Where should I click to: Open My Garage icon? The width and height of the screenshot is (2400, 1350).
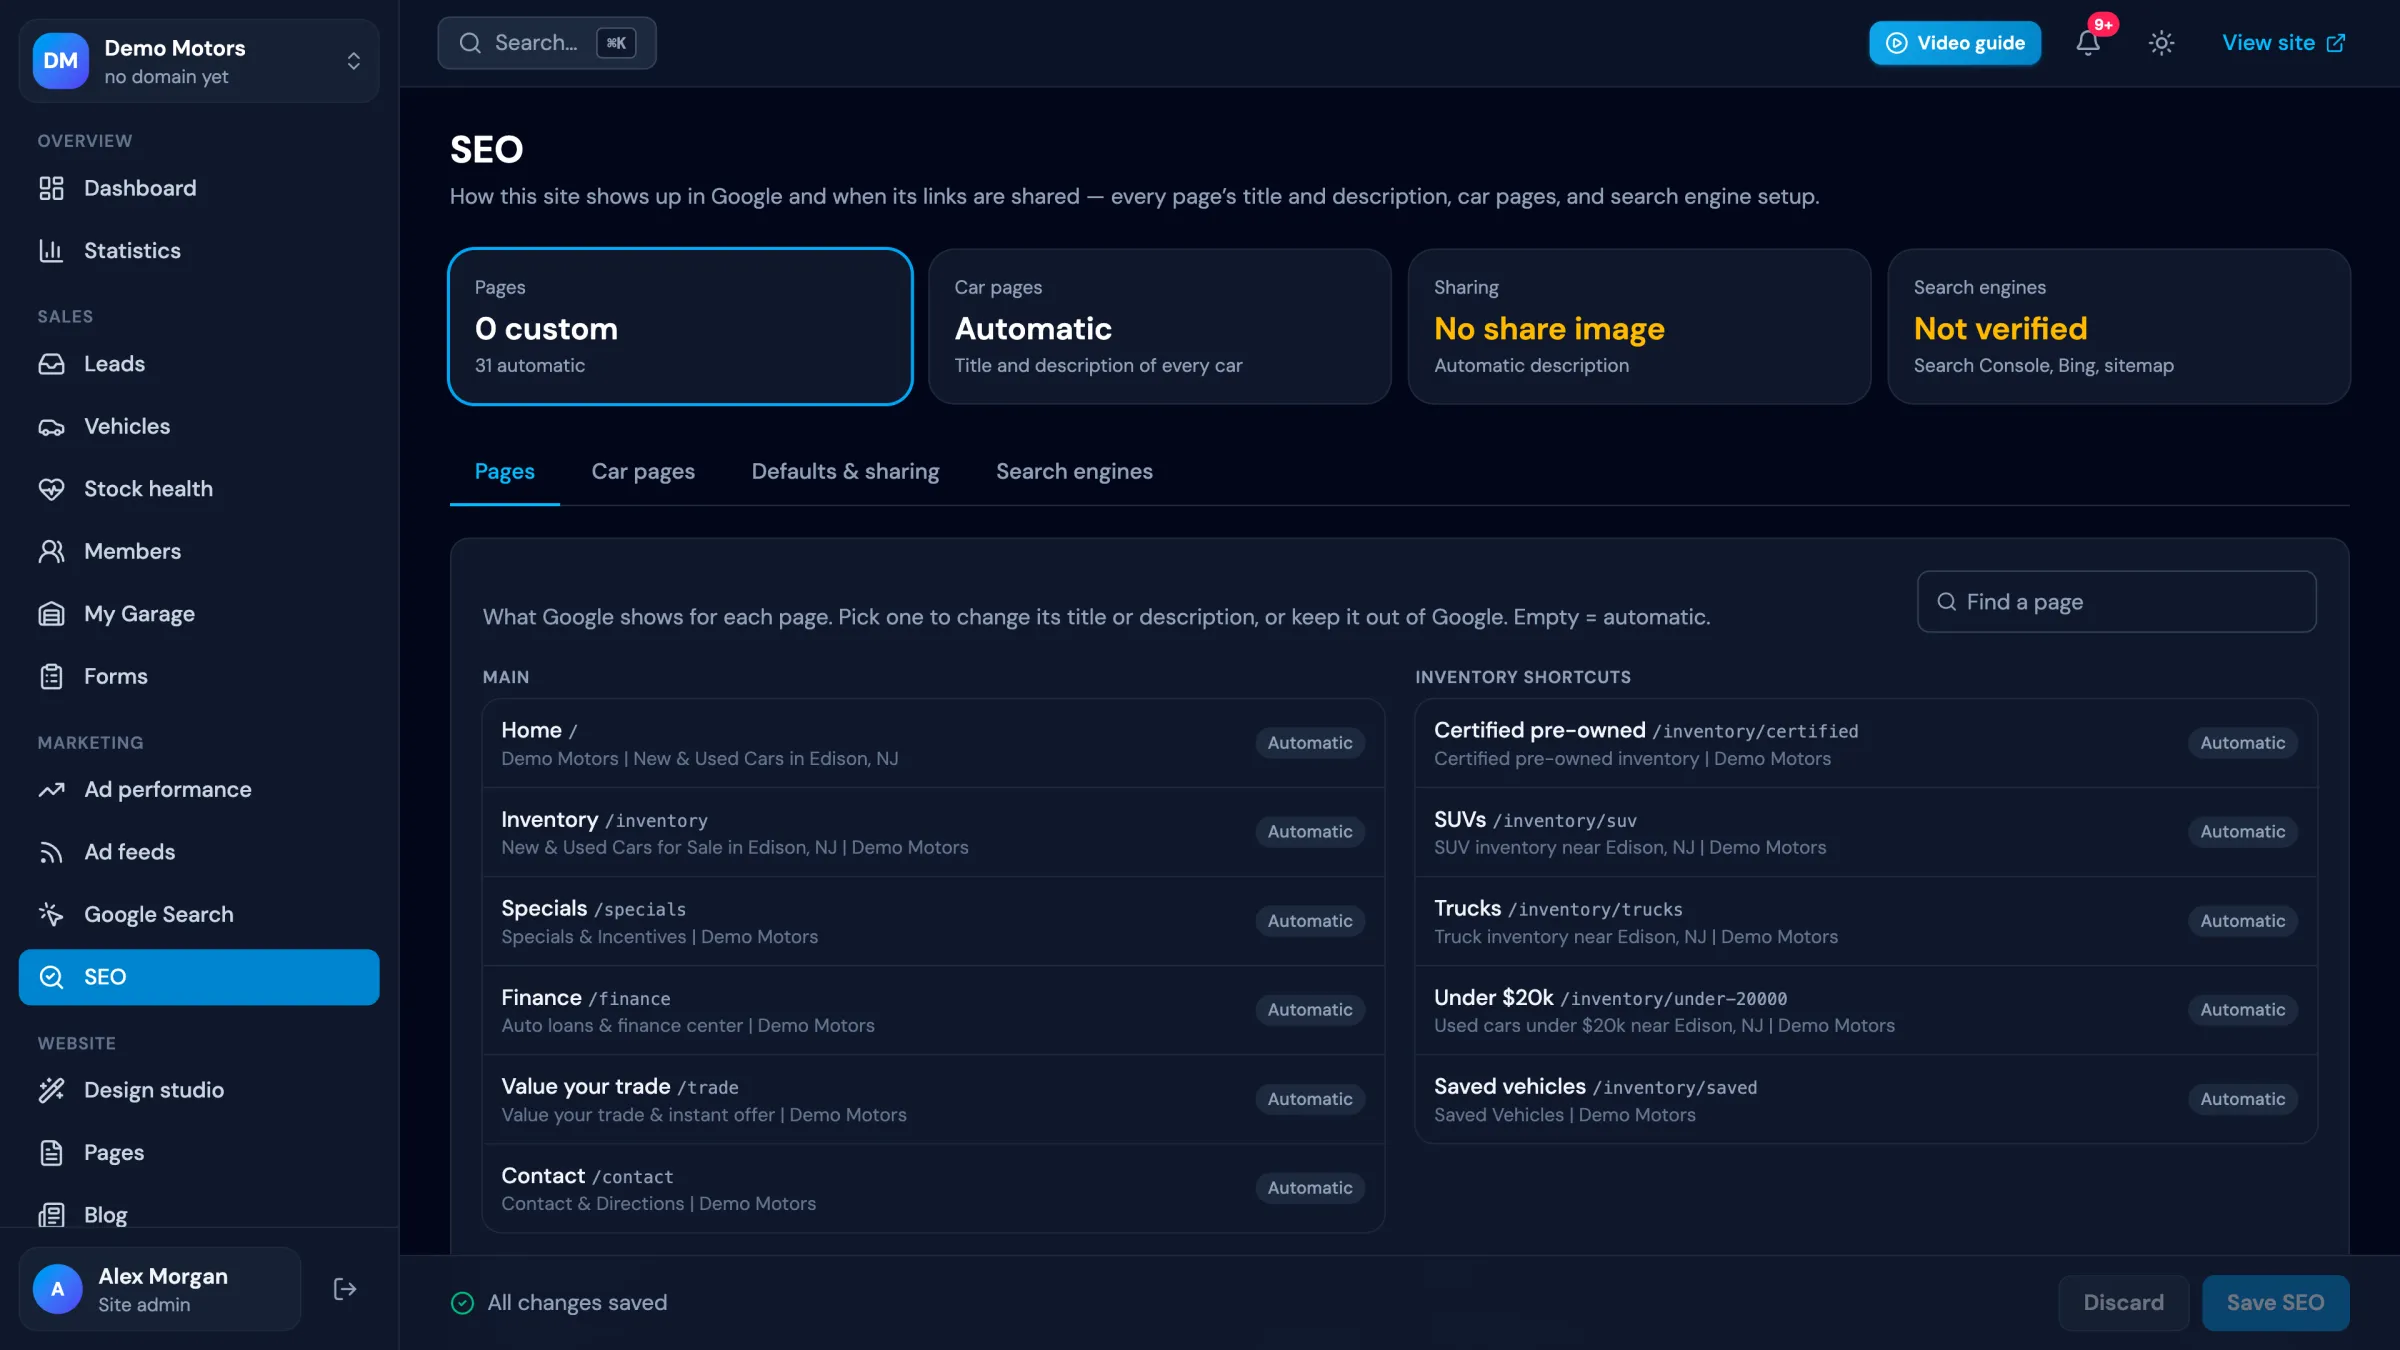51,614
